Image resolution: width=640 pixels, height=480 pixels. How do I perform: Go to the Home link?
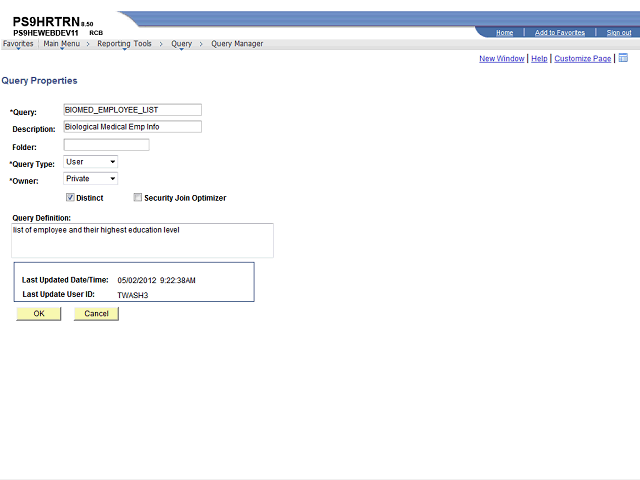pos(504,33)
